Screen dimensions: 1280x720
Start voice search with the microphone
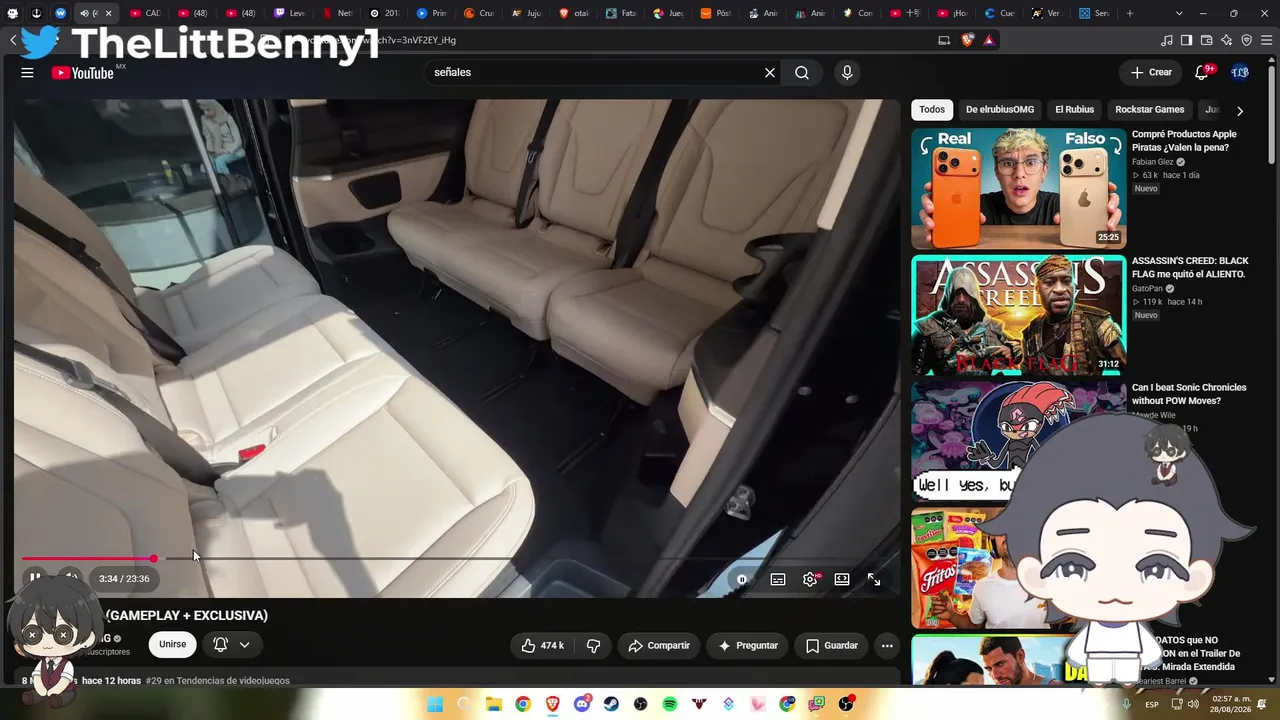[847, 72]
